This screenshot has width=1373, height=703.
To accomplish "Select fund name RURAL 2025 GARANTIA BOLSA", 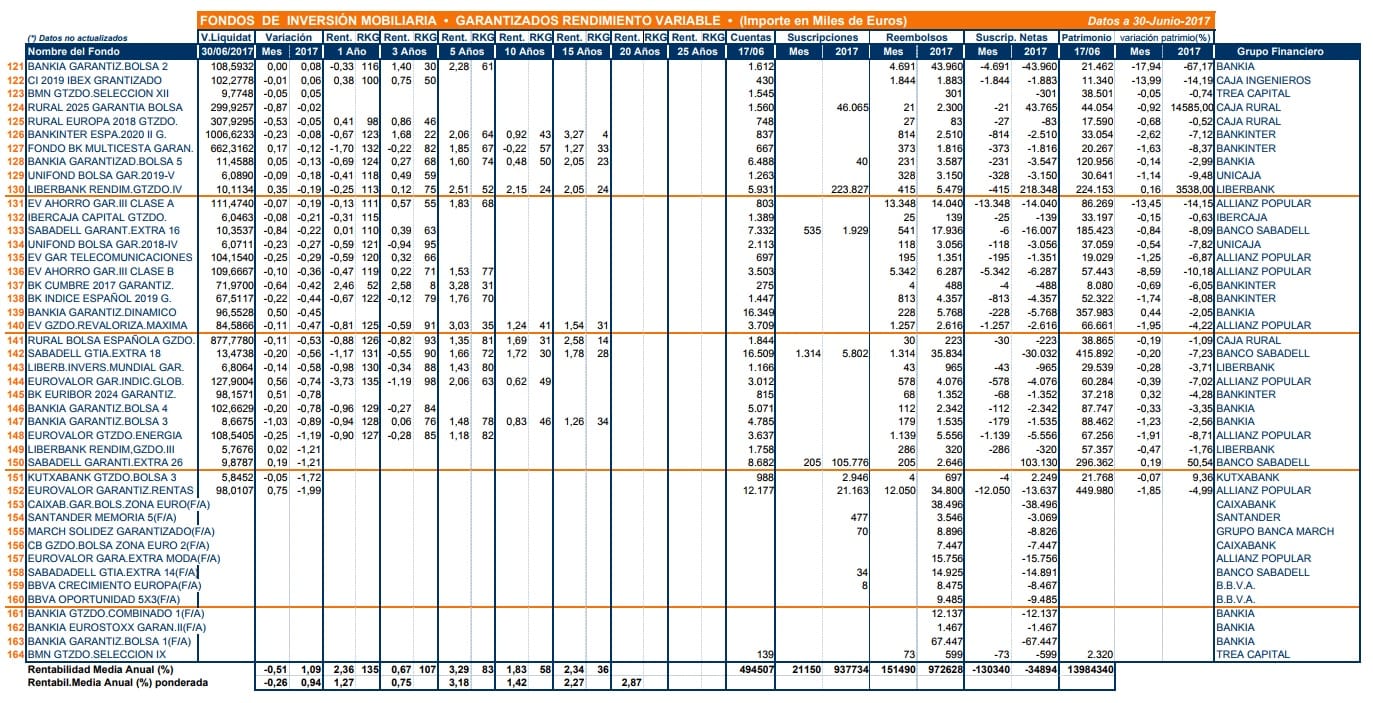I will [x=105, y=107].
